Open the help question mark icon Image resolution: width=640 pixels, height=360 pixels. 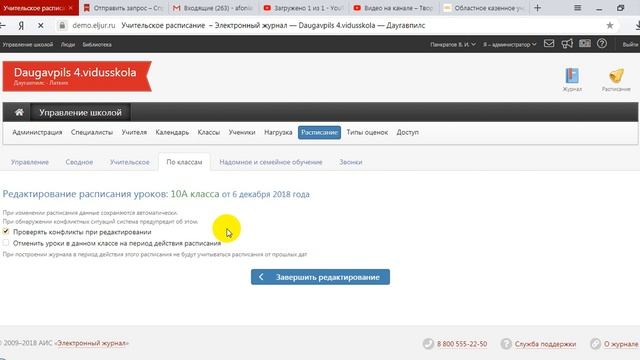[602, 44]
